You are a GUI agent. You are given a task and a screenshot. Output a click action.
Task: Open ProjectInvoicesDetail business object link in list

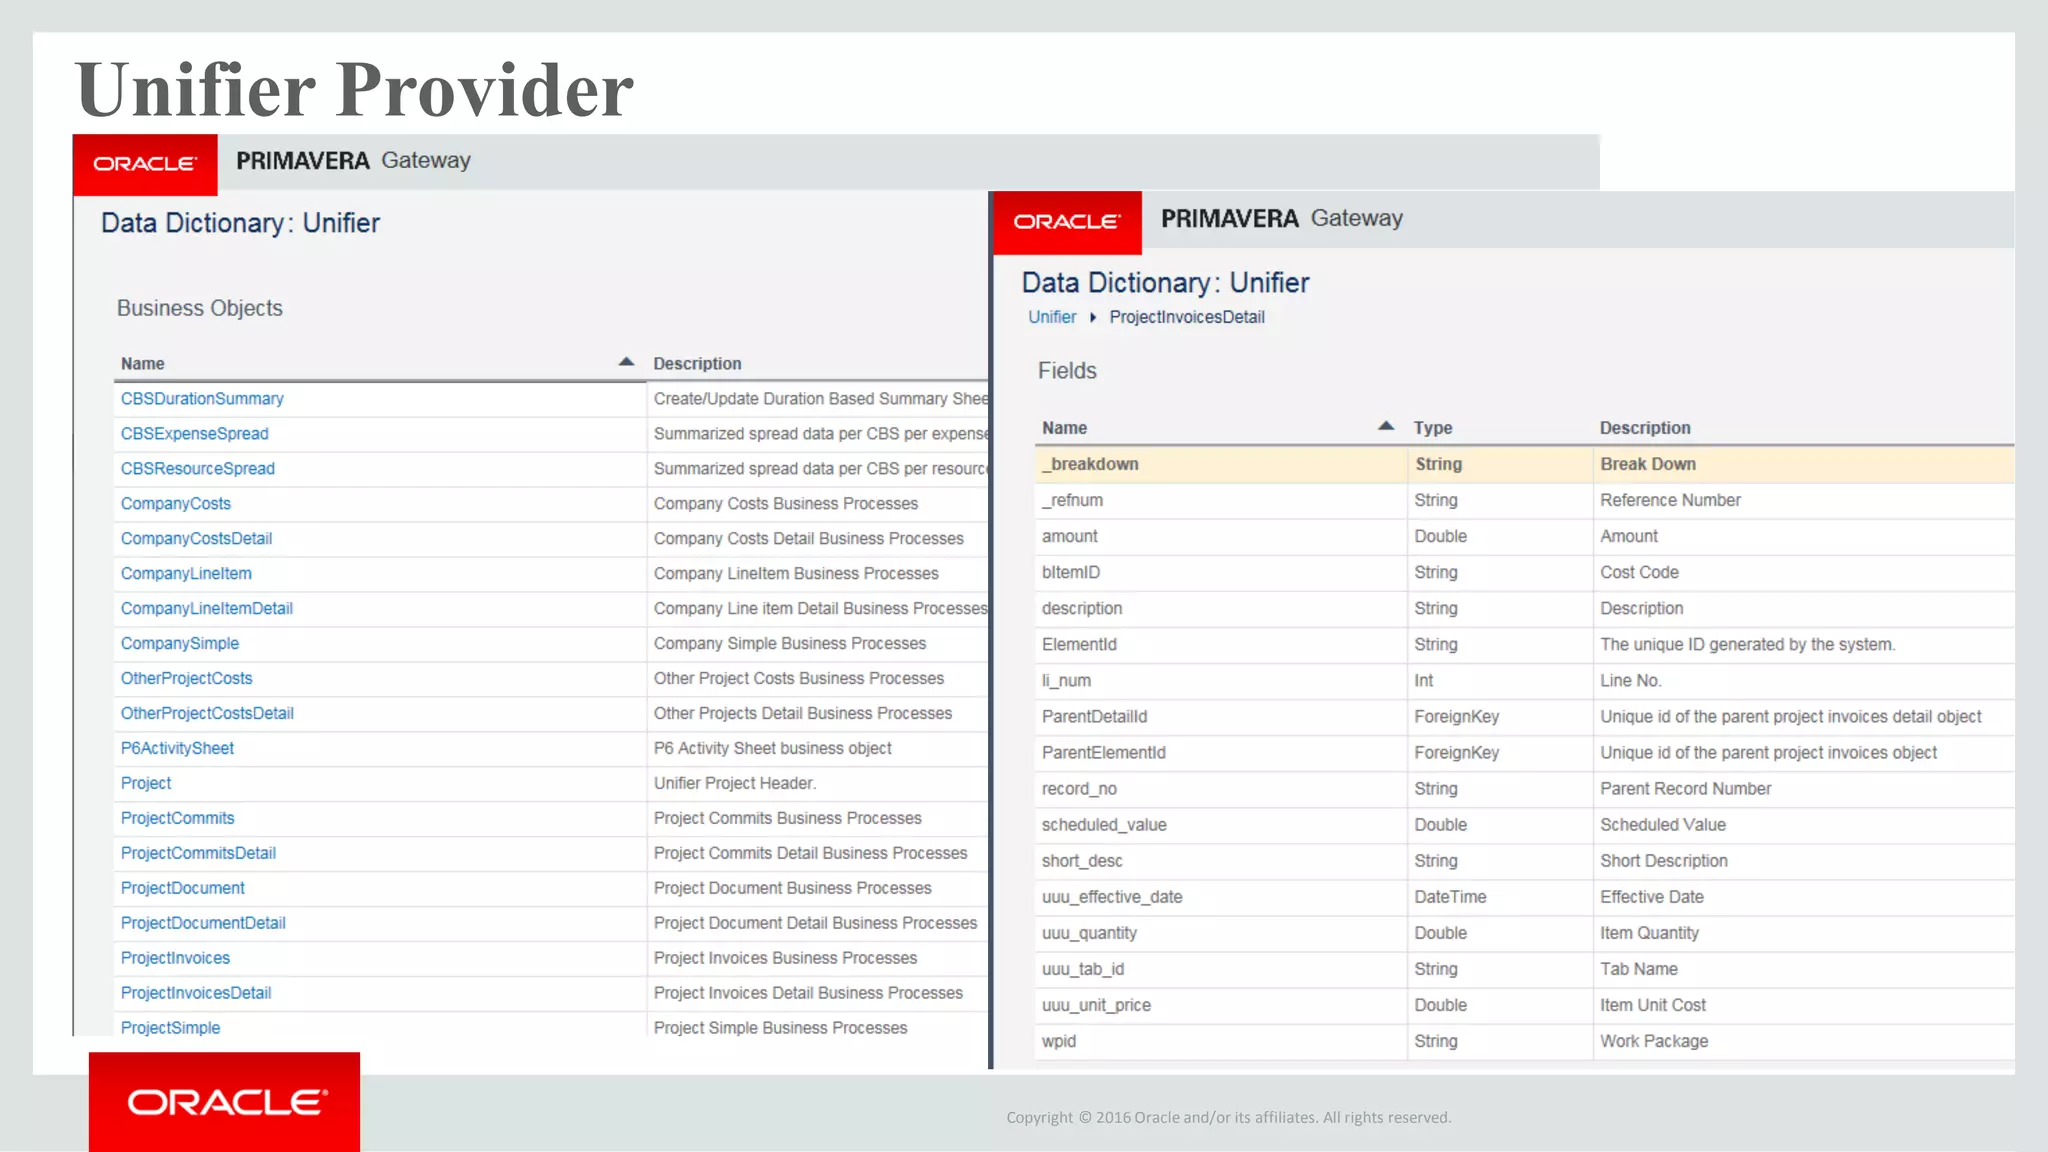[196, 994]
